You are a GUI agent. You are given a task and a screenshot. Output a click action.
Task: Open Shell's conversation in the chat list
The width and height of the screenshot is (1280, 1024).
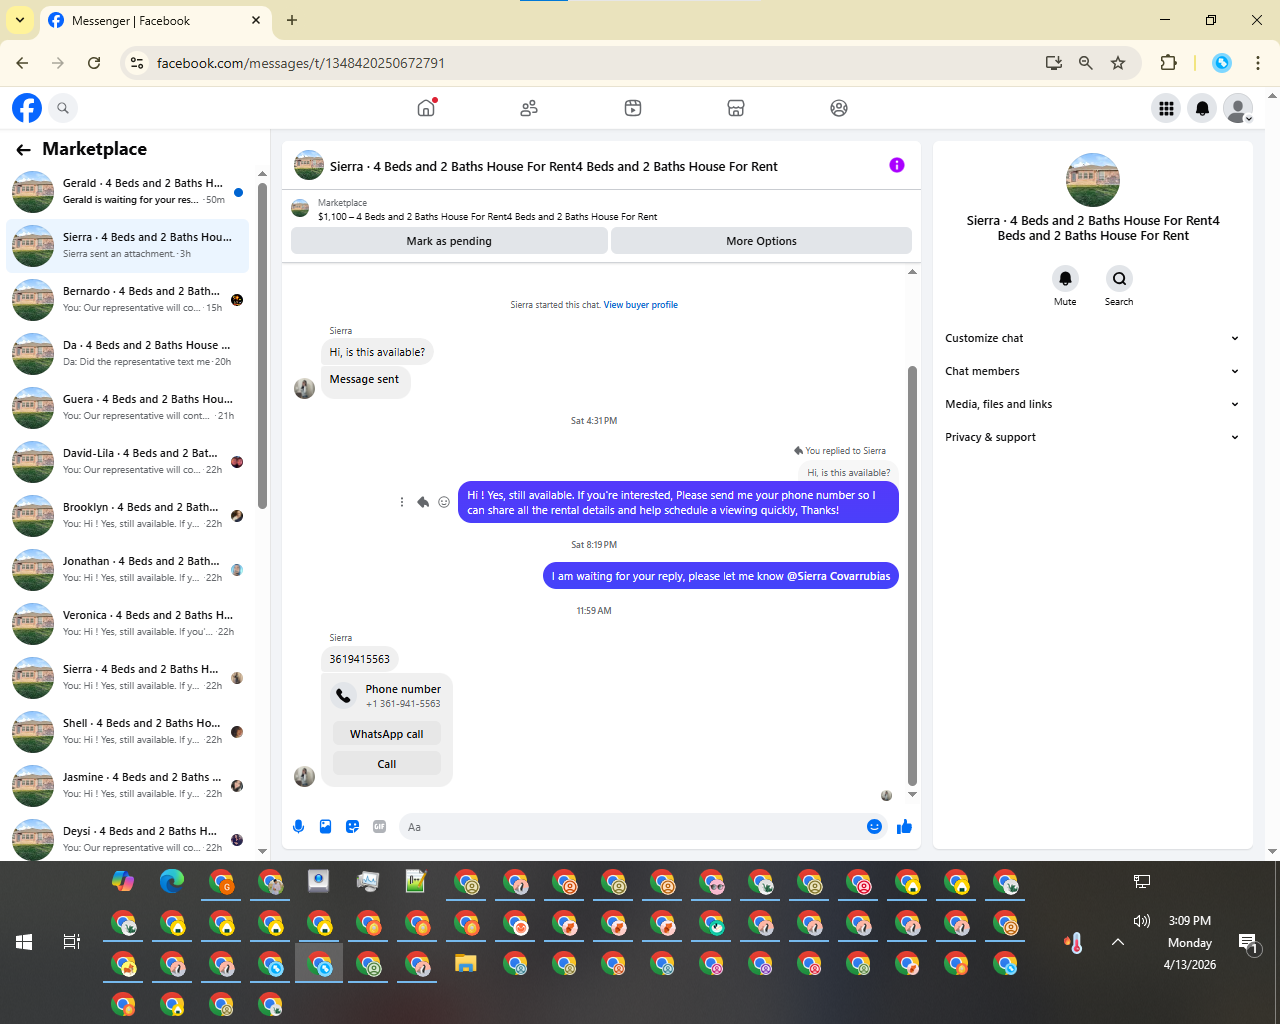(x=128, y=732)
